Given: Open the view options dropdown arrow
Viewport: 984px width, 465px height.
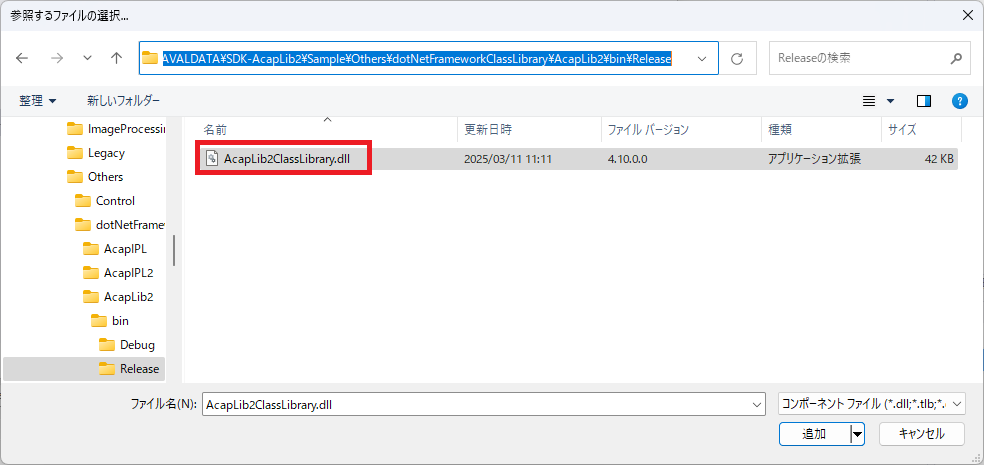Looking at the screenshot, I should click(x=890, y=101).
